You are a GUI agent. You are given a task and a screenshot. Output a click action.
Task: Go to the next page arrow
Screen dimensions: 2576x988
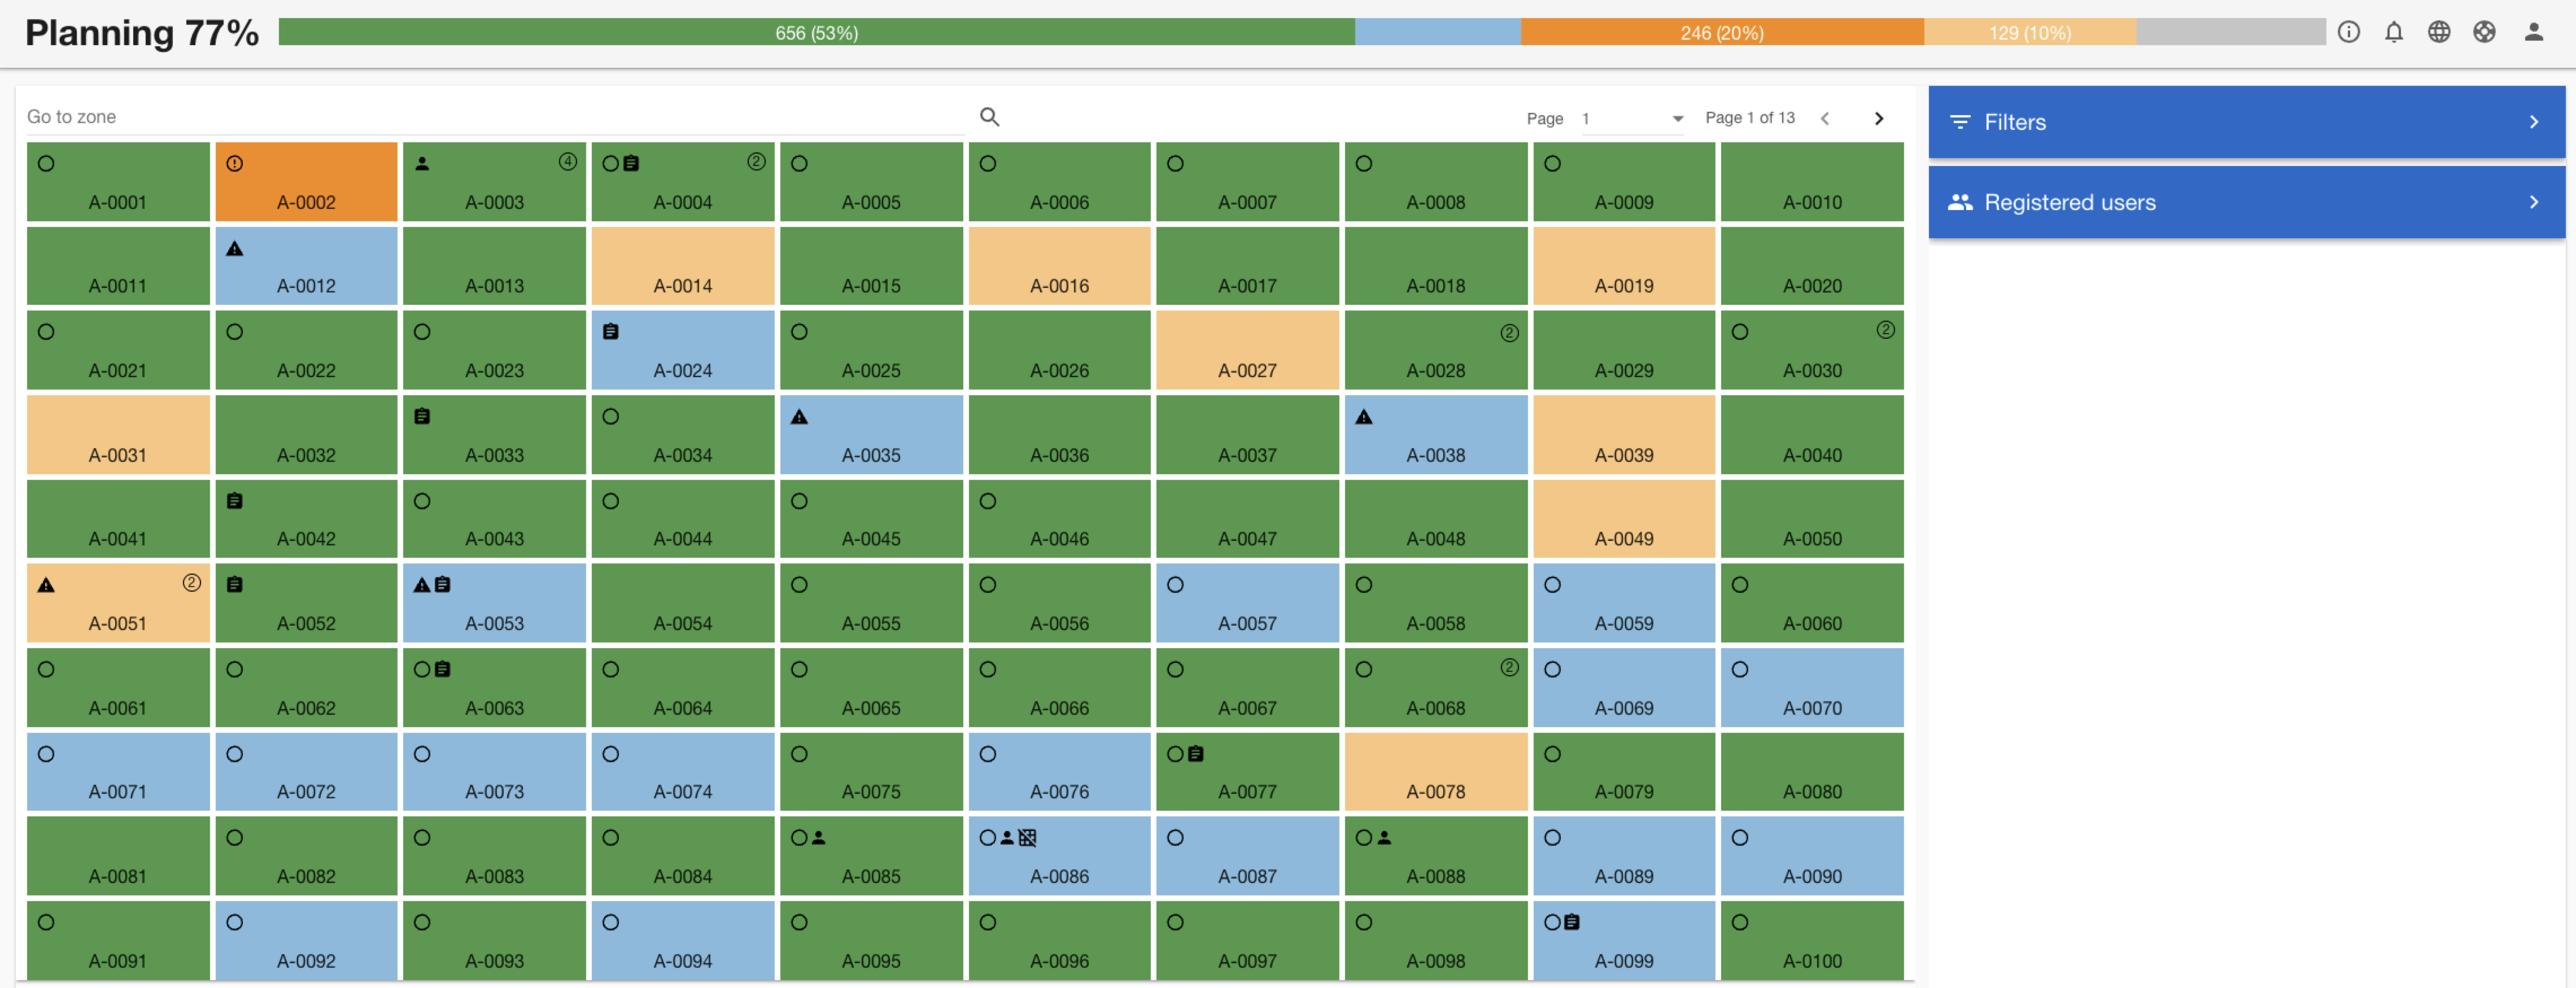coord(1878,118)
